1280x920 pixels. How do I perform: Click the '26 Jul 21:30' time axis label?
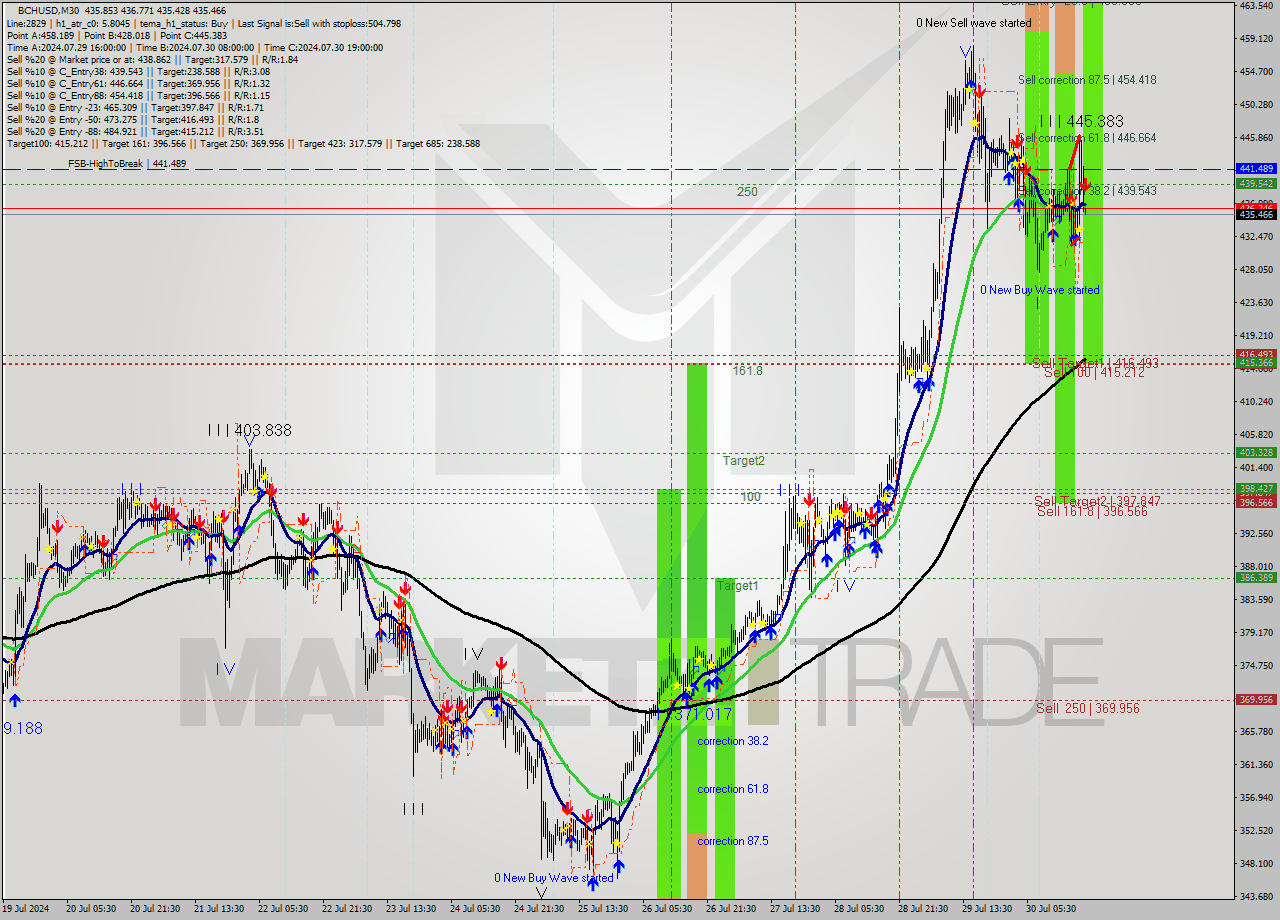point(731,909)
